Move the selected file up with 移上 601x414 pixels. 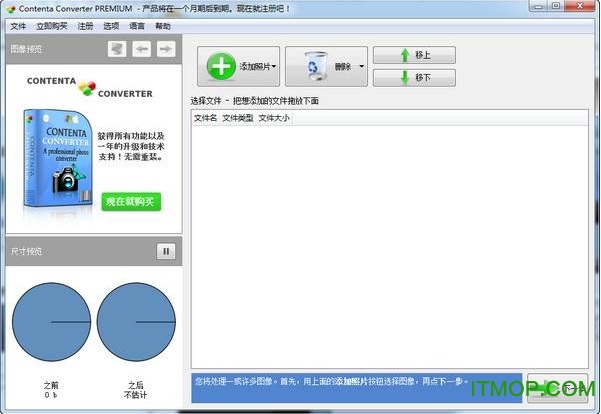(414, 55)
